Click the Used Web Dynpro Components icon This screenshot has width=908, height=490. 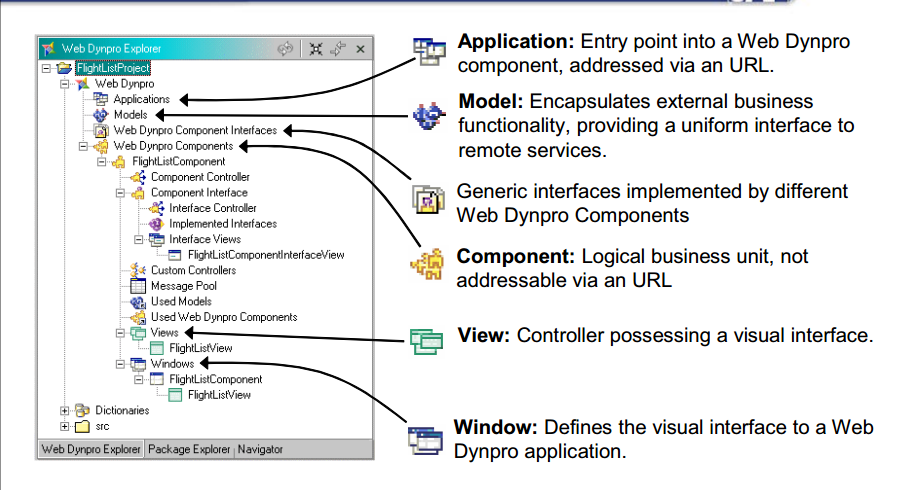(138, 317)
